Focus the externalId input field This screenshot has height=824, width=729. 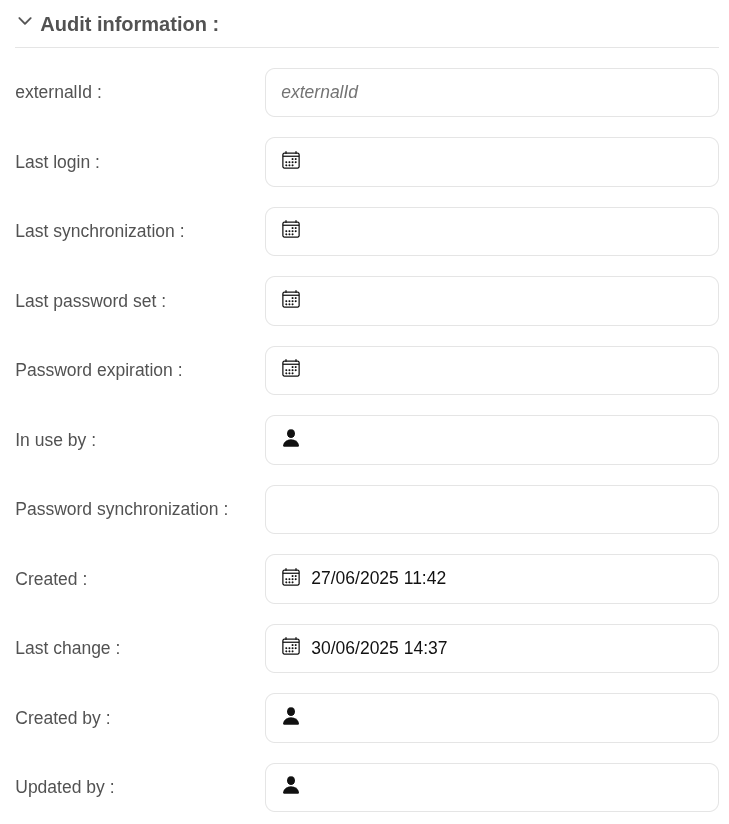tap(492, 92)
